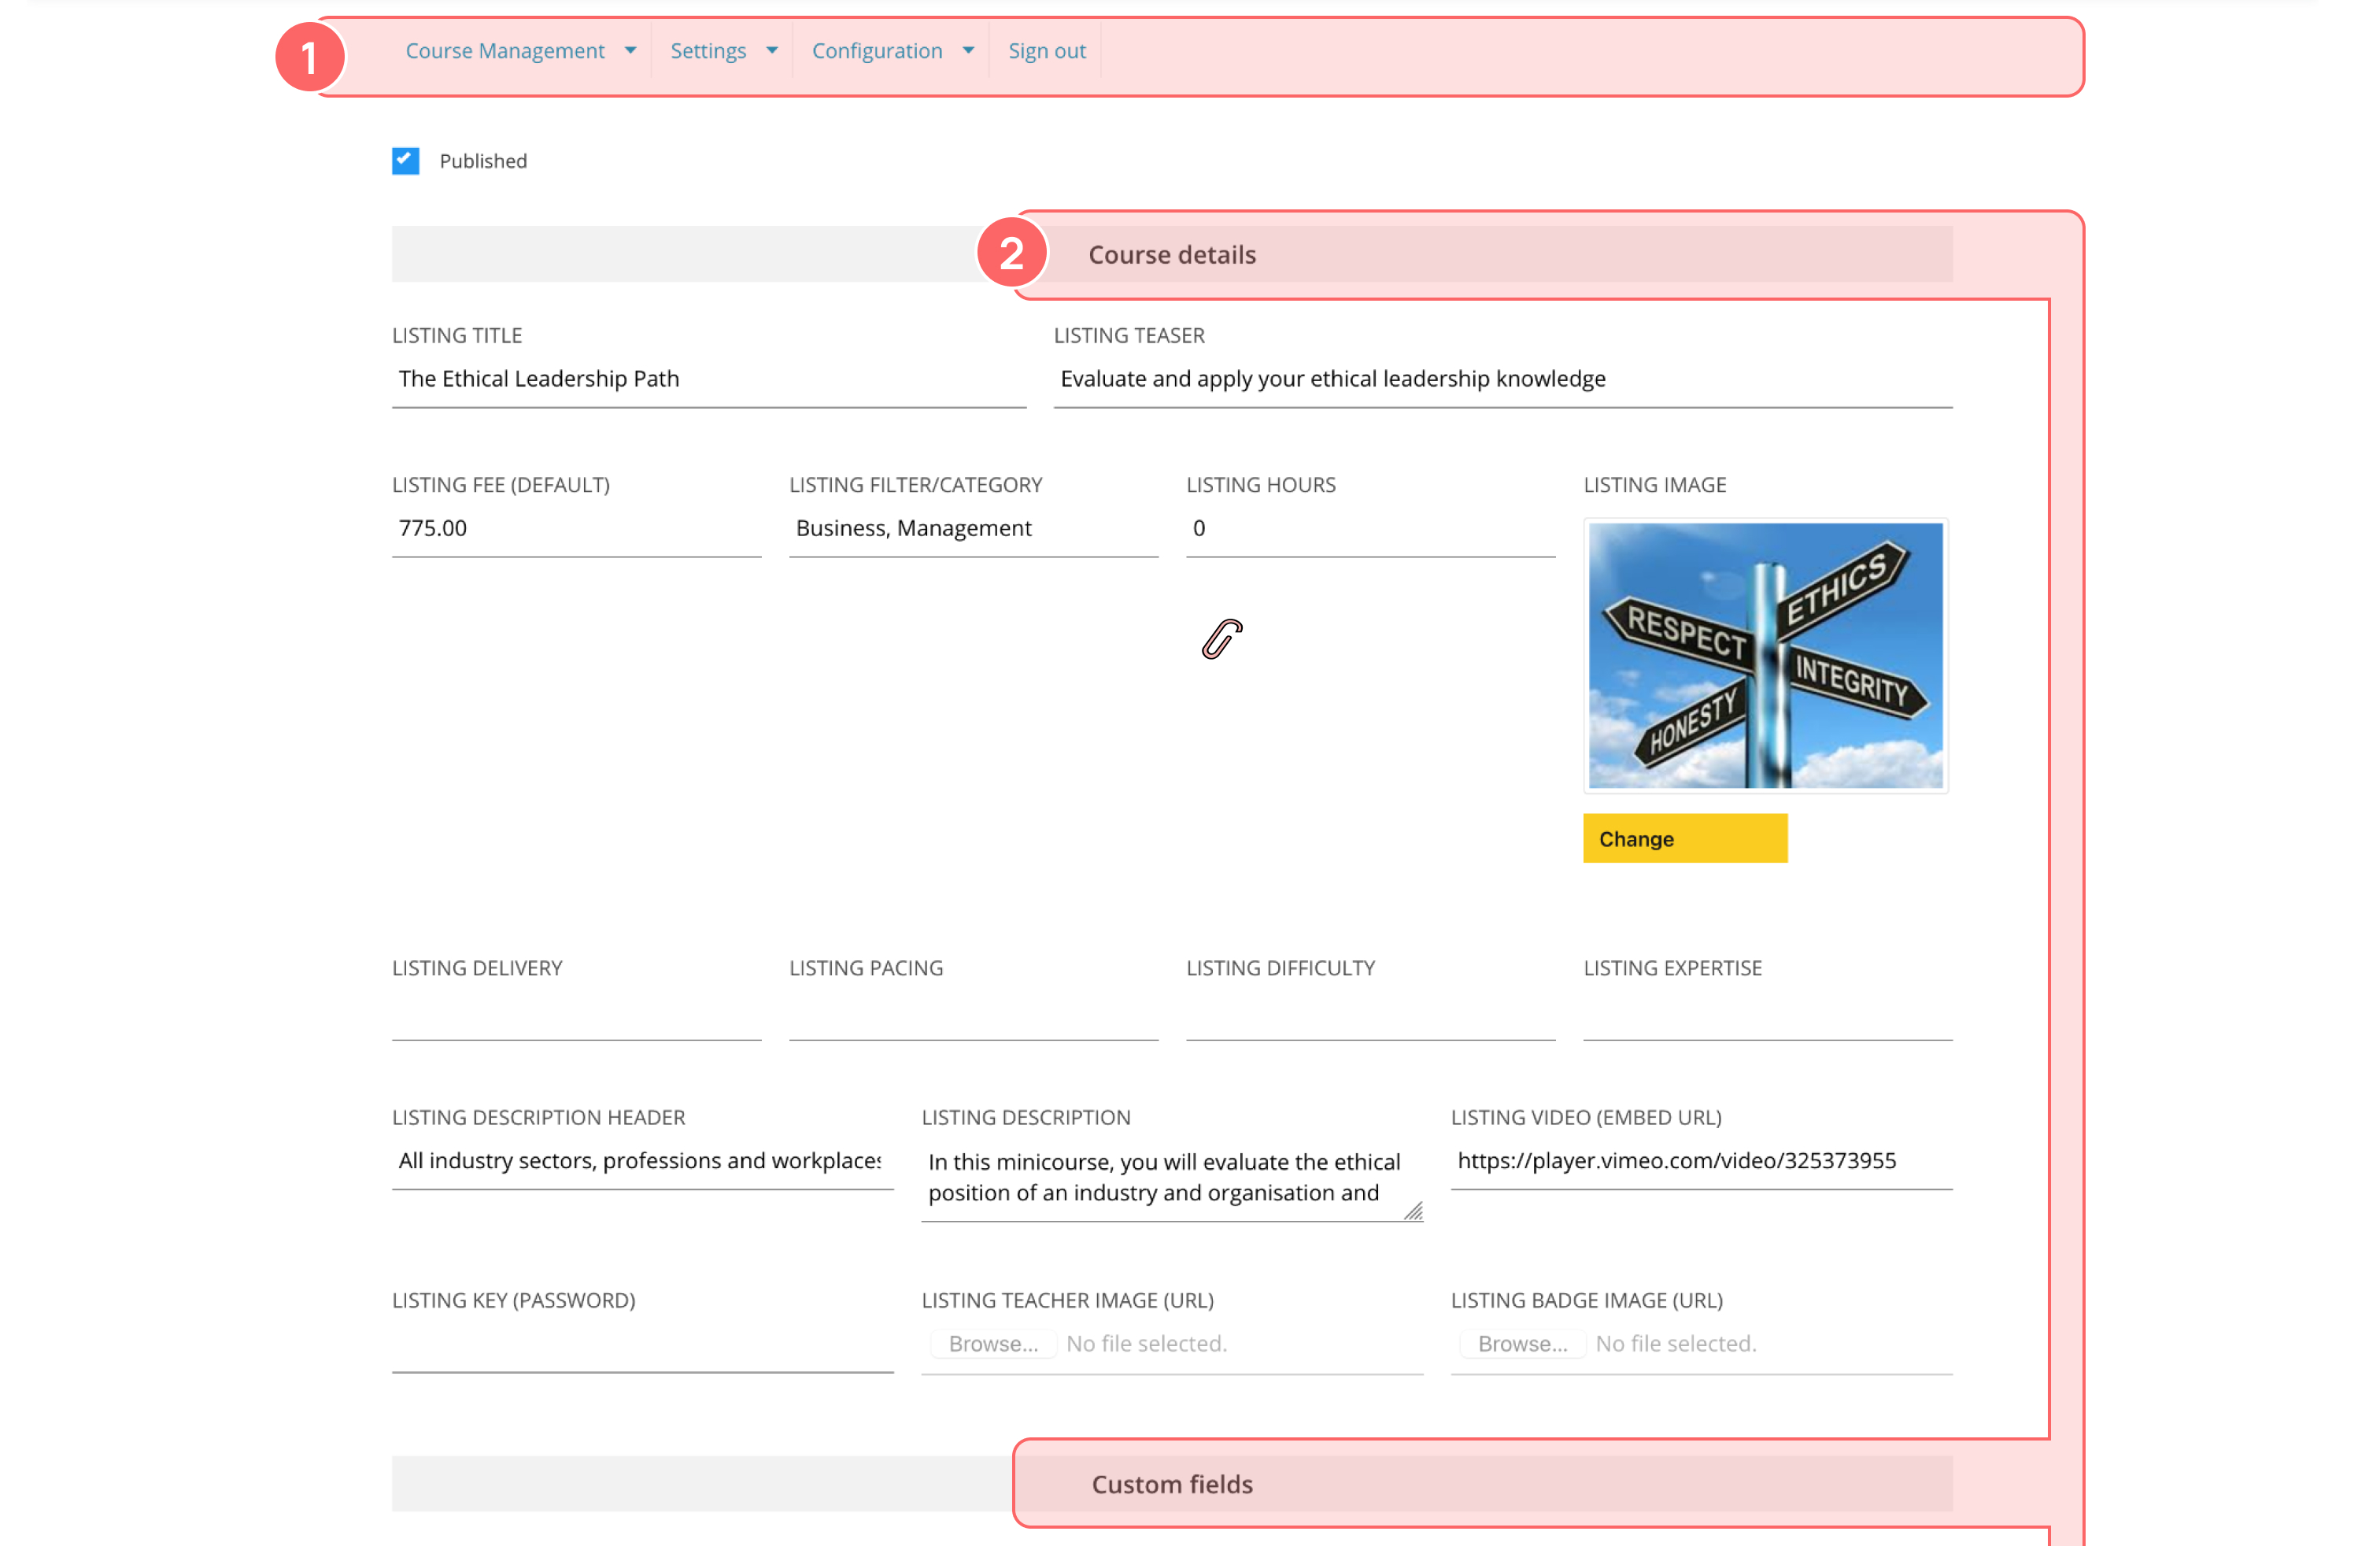Click the number 2 annotation badge
The image size is (2380, 1546).
click(x=1011, y=253)
